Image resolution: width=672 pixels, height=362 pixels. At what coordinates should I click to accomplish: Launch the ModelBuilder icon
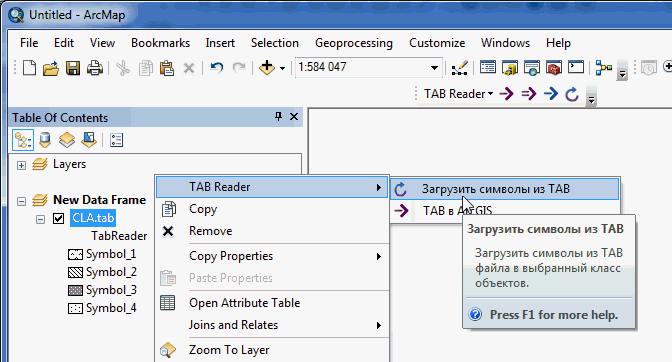603,68
